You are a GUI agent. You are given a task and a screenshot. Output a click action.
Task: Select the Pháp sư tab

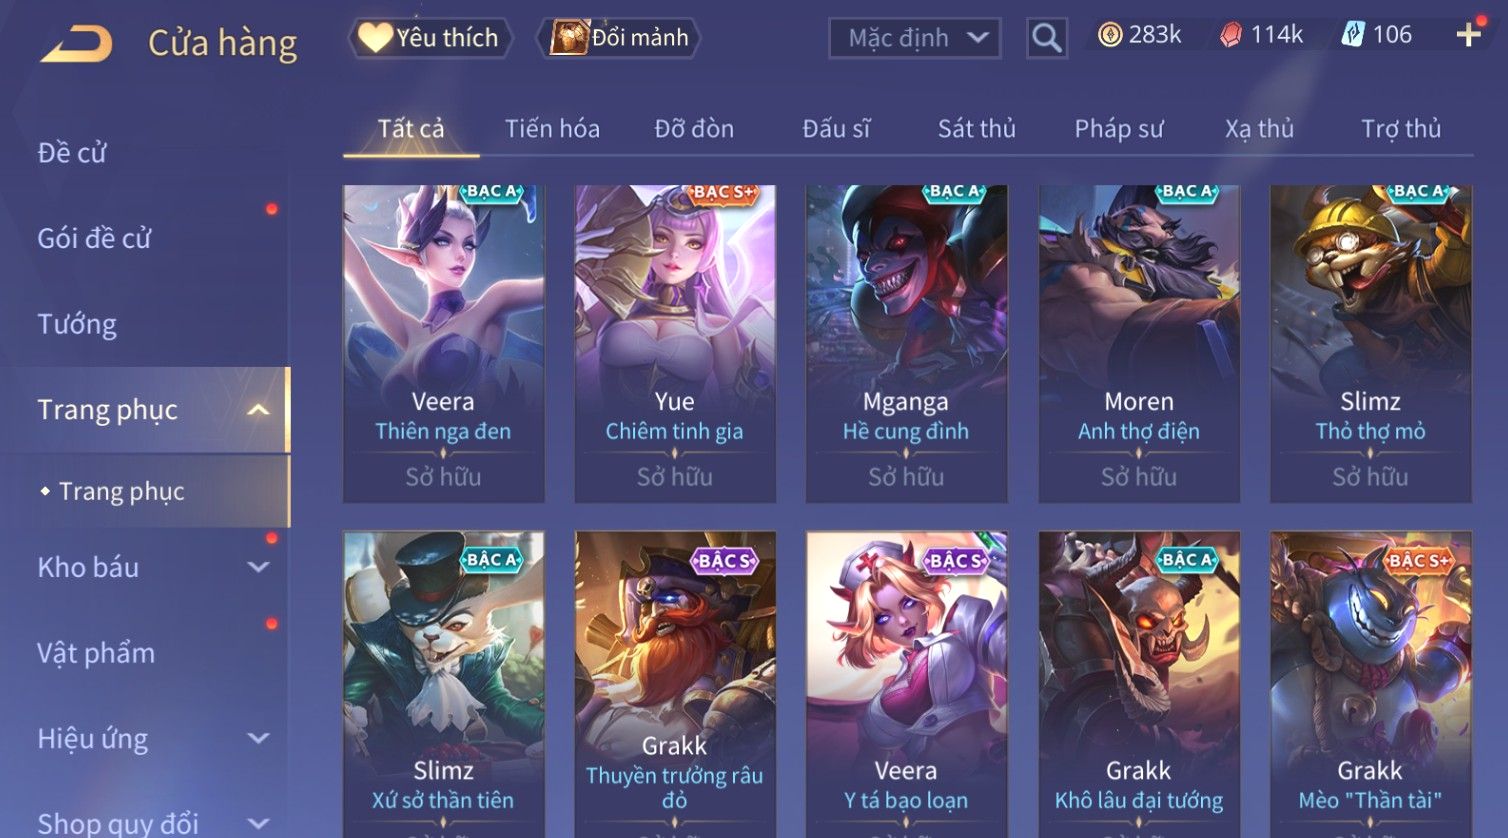point(1118,129)
